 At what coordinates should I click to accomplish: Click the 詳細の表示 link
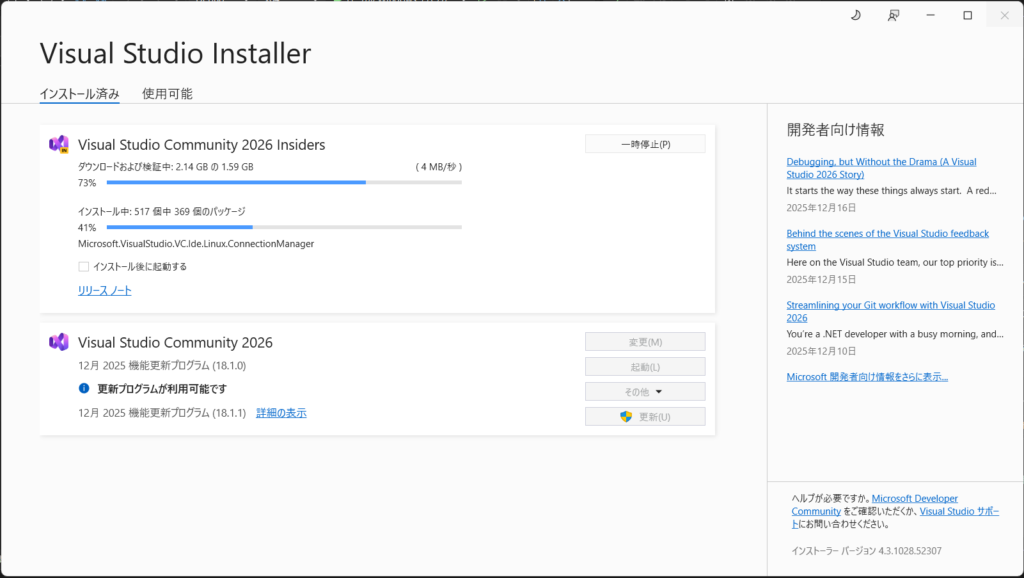281,413
